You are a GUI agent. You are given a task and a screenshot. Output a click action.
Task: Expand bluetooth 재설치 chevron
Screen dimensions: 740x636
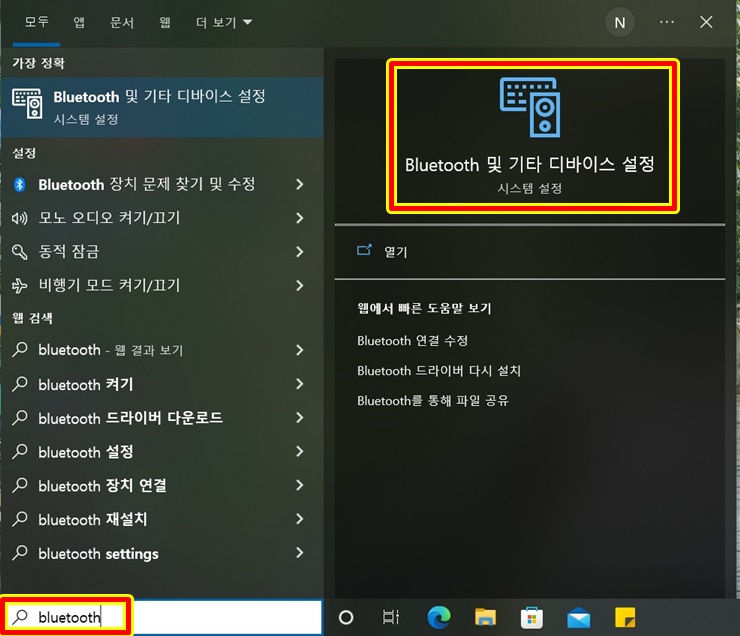point(299,519)
